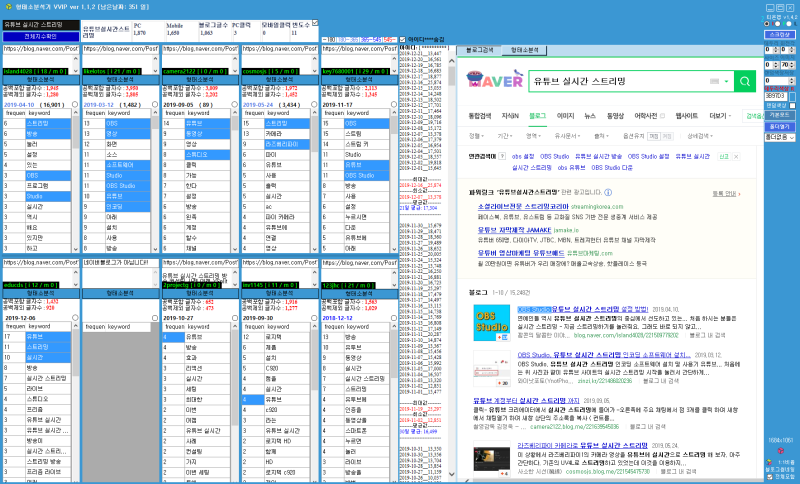Open the '유튜브 실시간 방송' related search link
Screen dimensions: 800x484
598,157
